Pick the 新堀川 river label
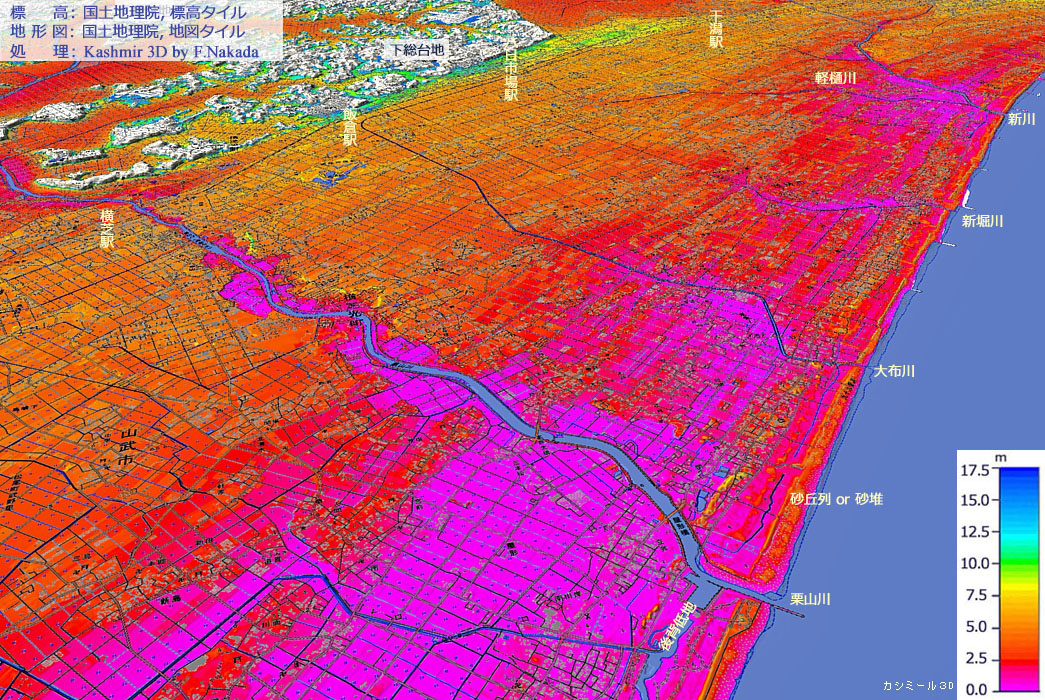 (982, 221)
